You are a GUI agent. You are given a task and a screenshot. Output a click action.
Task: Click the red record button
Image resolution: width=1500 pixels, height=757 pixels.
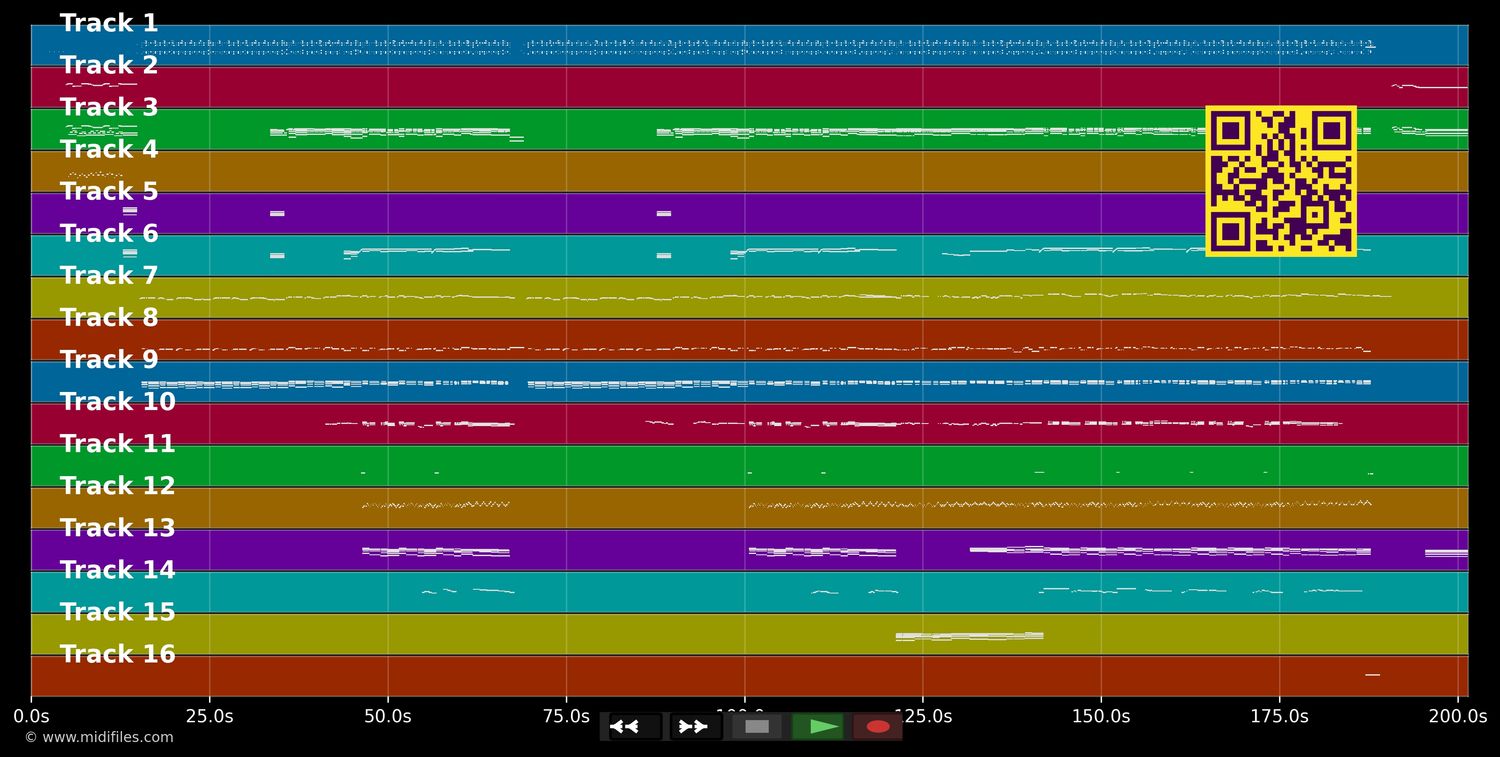878,726
